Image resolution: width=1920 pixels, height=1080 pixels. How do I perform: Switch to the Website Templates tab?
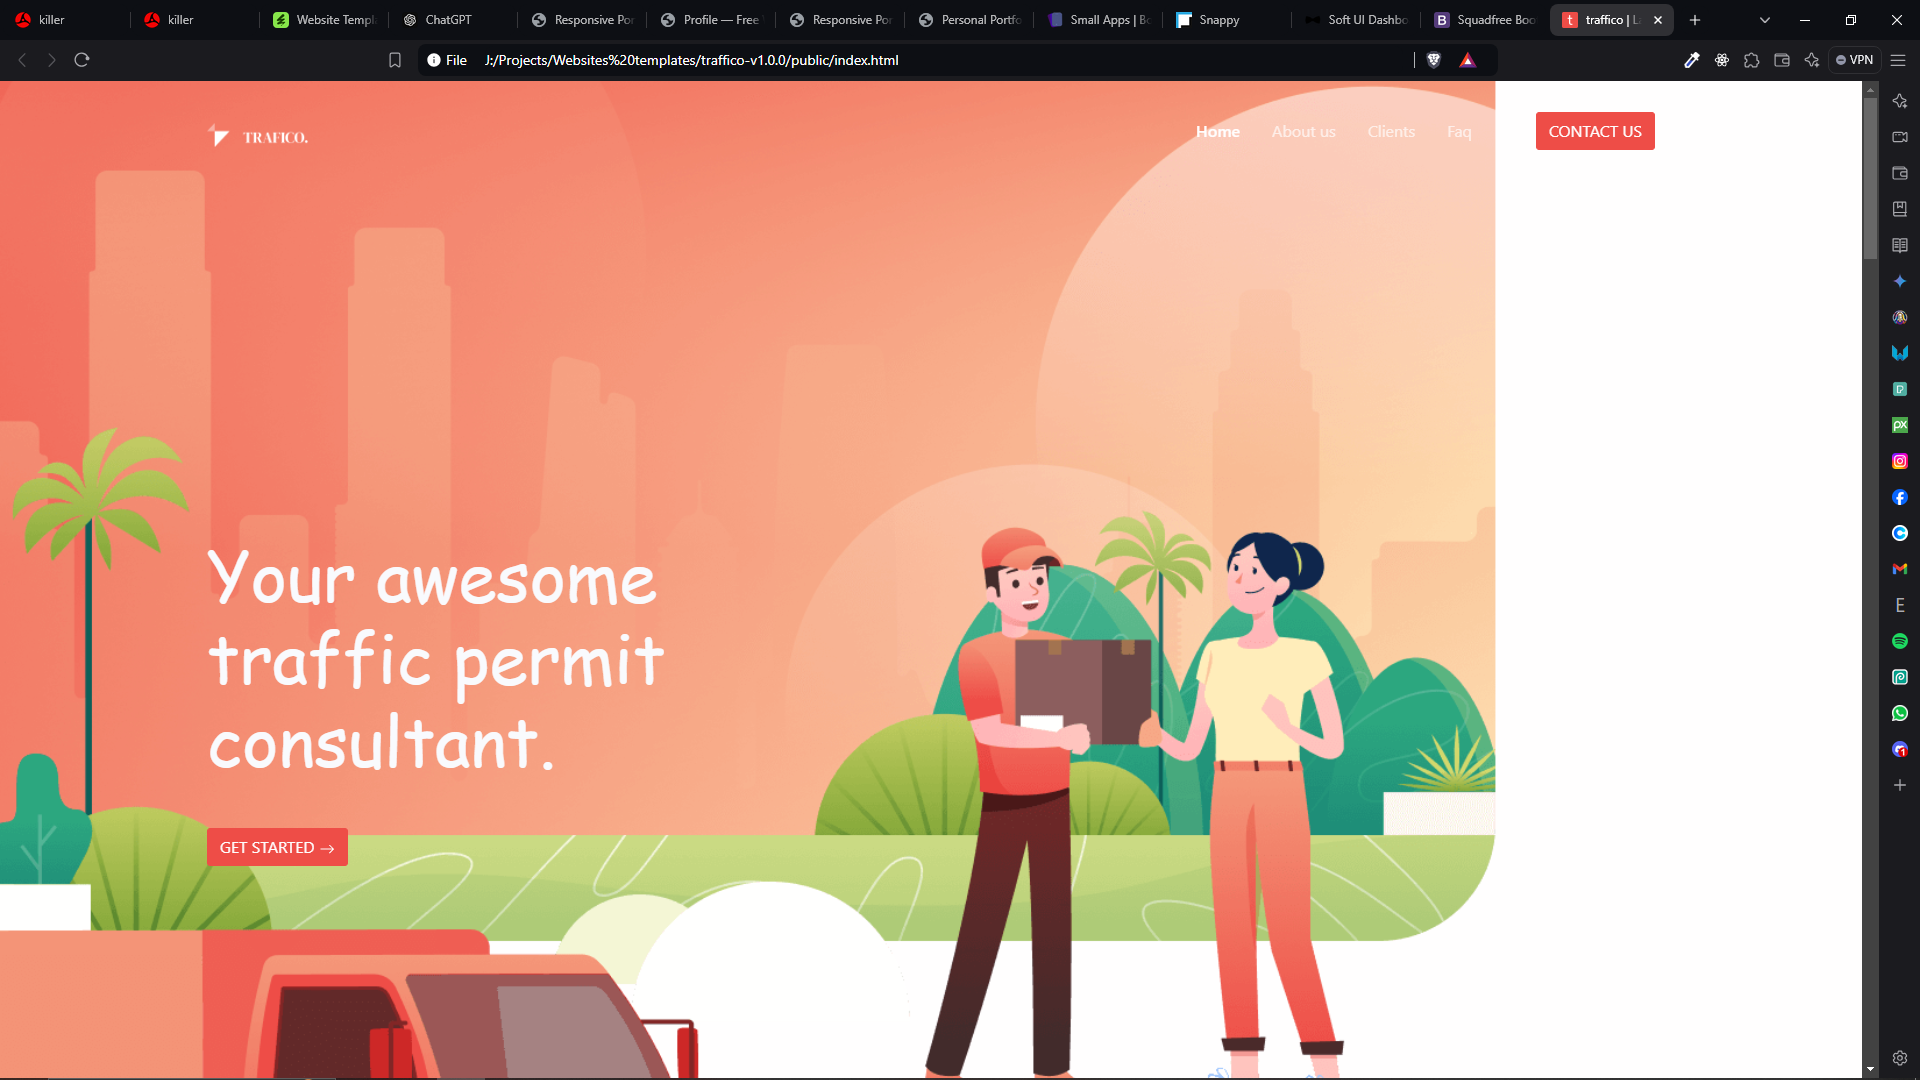324,20
